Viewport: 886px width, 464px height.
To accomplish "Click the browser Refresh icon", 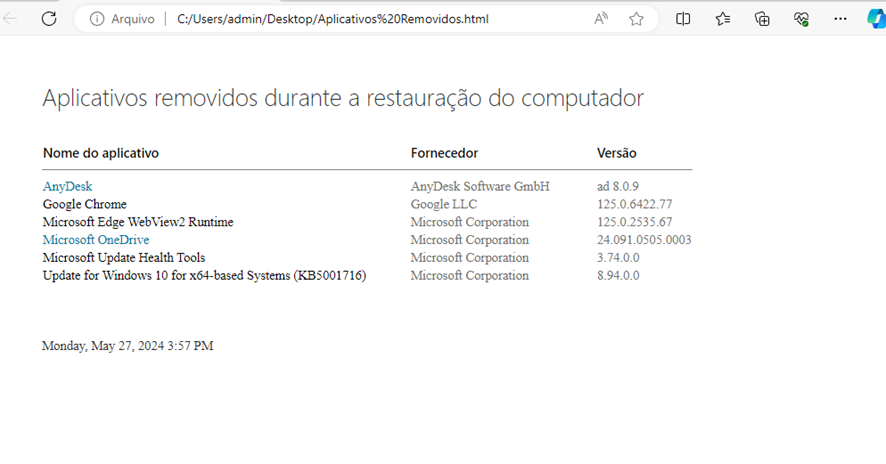I will pyautogui.click(x=49, y=19).
